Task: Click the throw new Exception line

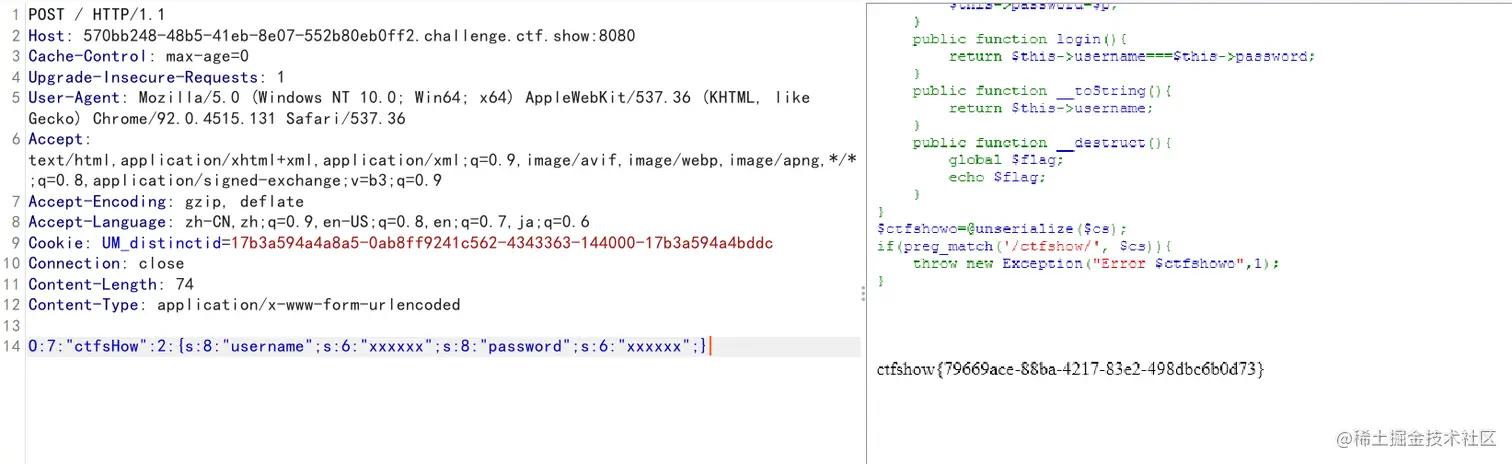Action: coord(1096,264)
